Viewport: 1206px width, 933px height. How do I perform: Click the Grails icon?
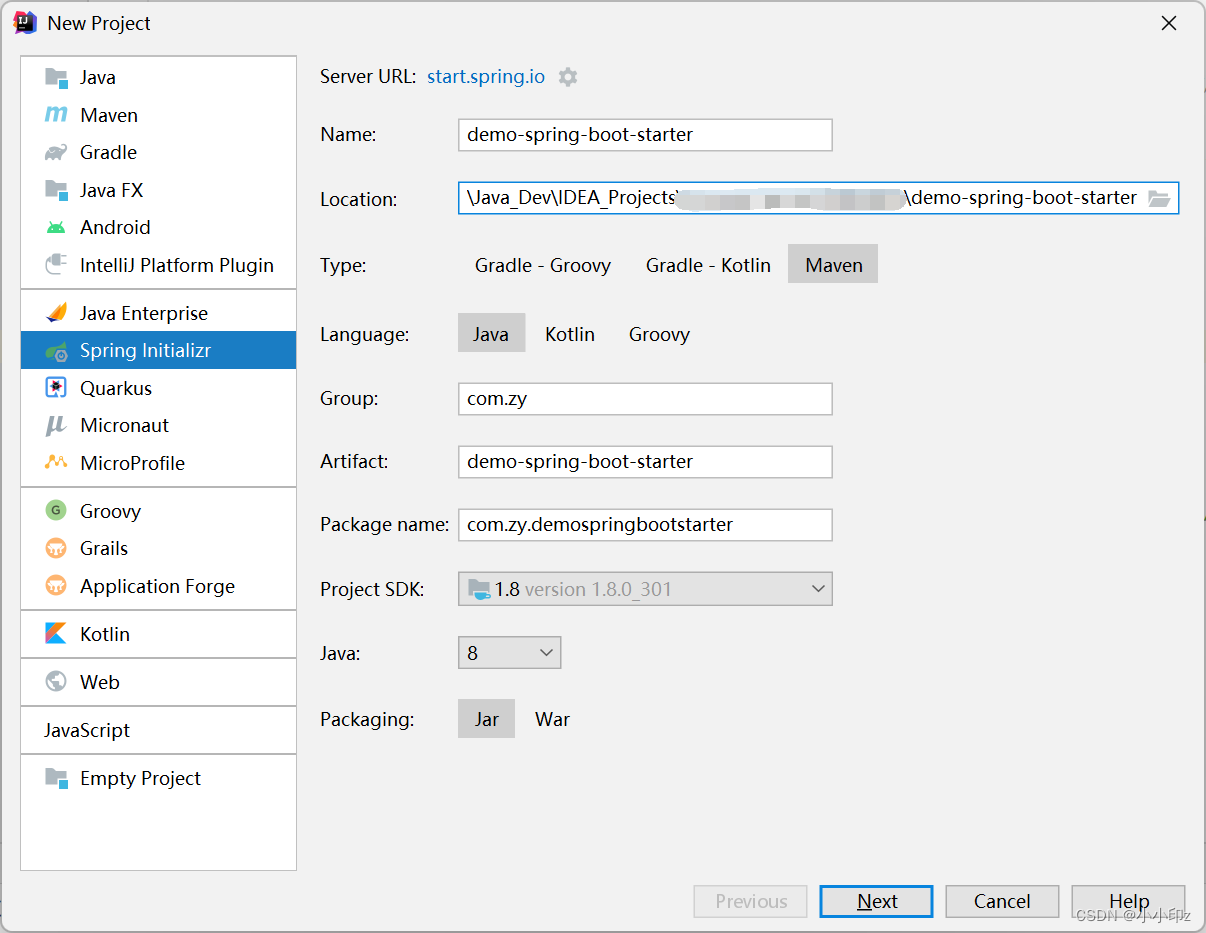(56, 548)
